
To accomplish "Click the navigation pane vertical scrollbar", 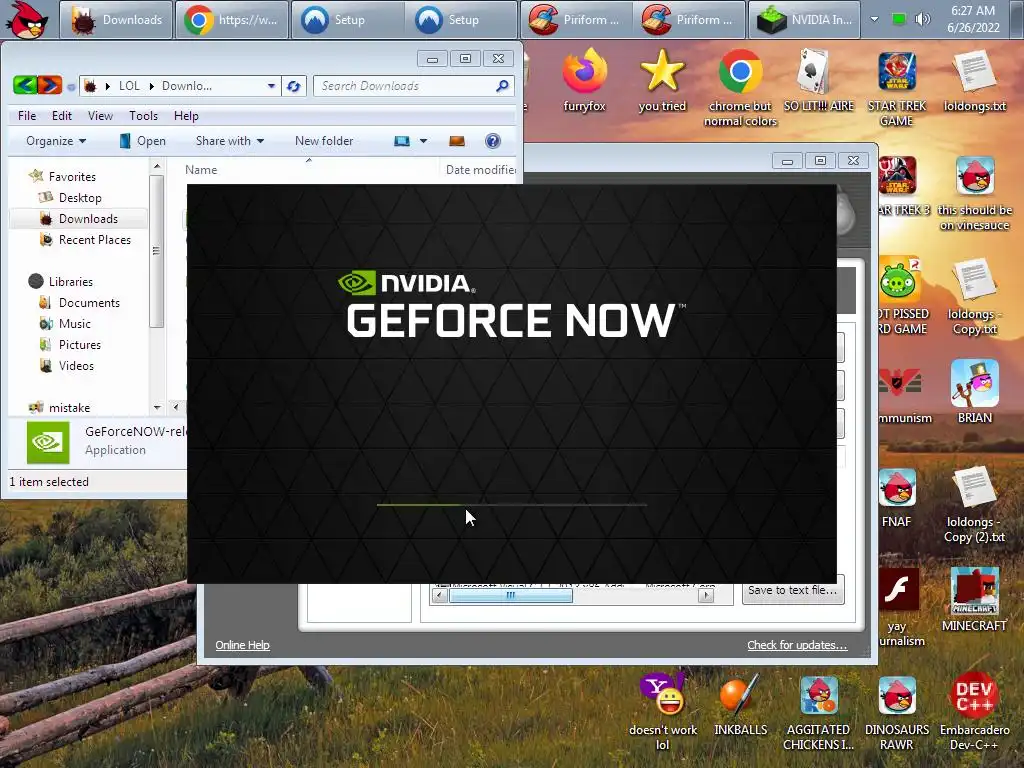I will coord(157,251).
